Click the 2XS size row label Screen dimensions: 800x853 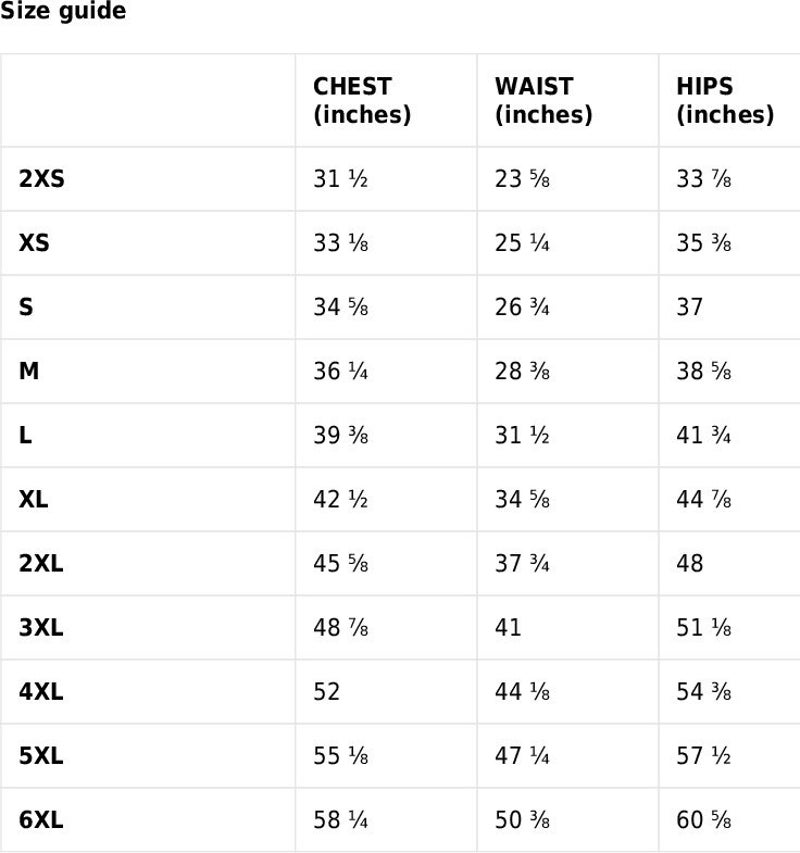pyautogui.click(x=41, y=179)
